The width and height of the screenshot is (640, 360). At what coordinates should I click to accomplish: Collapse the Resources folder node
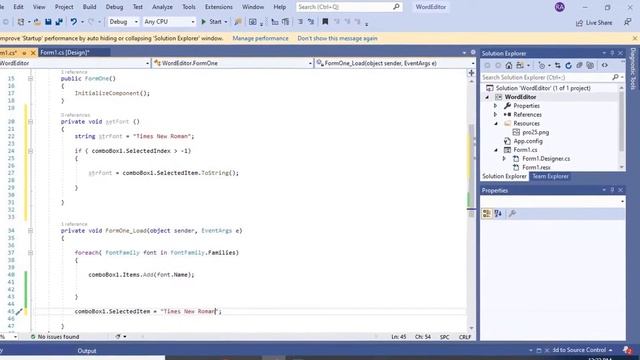point(496,124)
